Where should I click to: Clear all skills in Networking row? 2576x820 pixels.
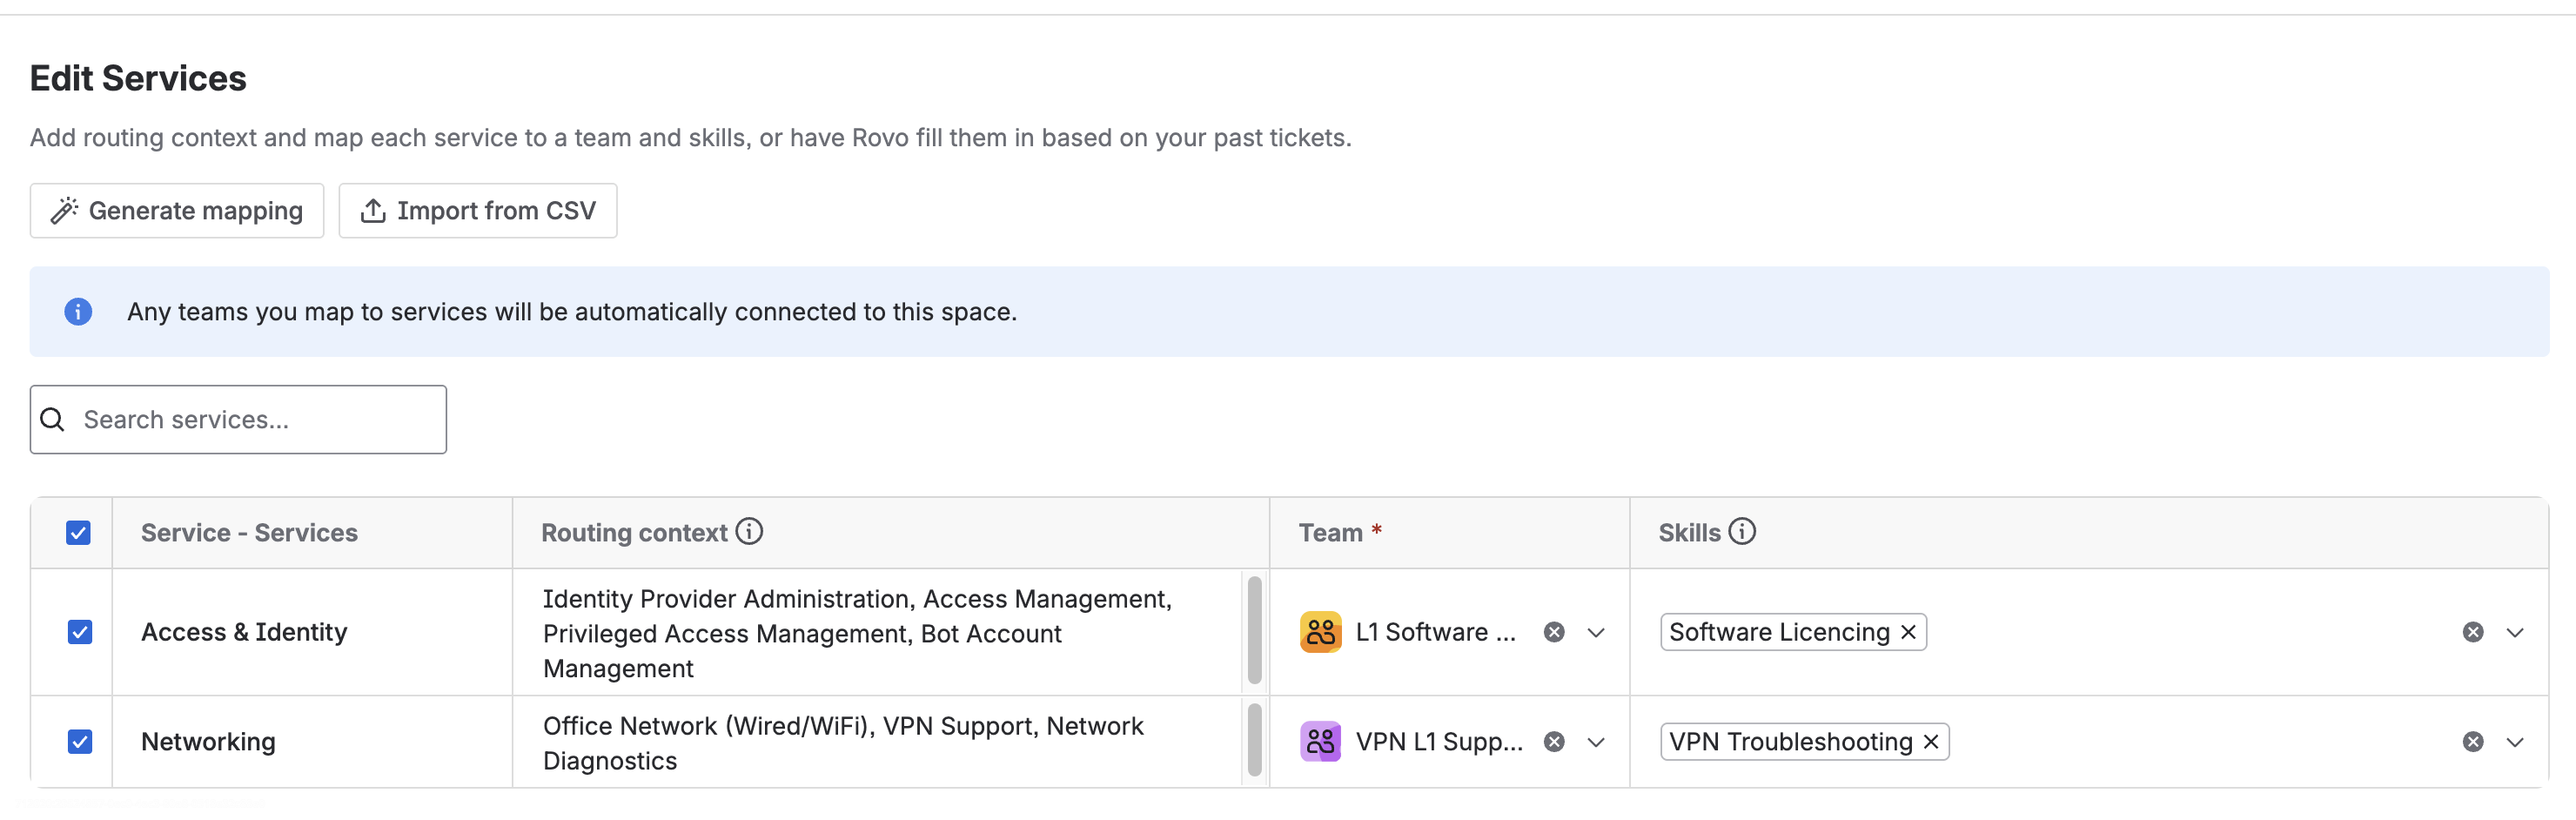point(2473,742)
